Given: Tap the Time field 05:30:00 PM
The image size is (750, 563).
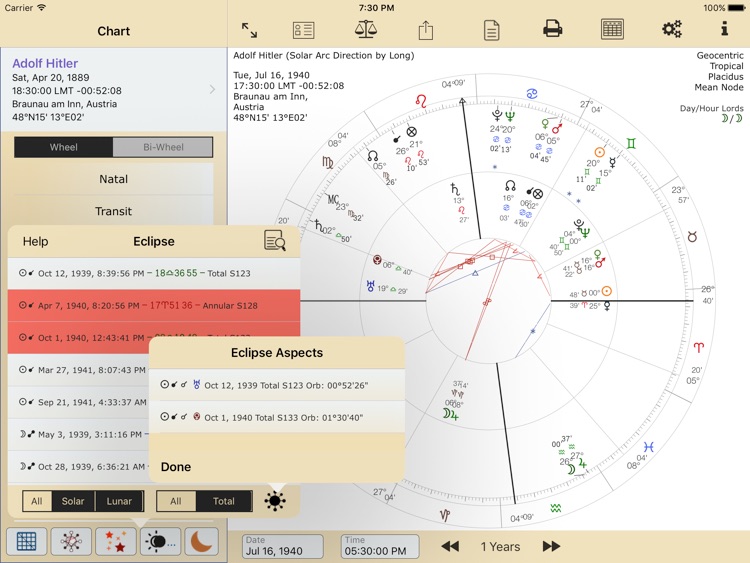Looking at the screenshot, I should point(380,546).
